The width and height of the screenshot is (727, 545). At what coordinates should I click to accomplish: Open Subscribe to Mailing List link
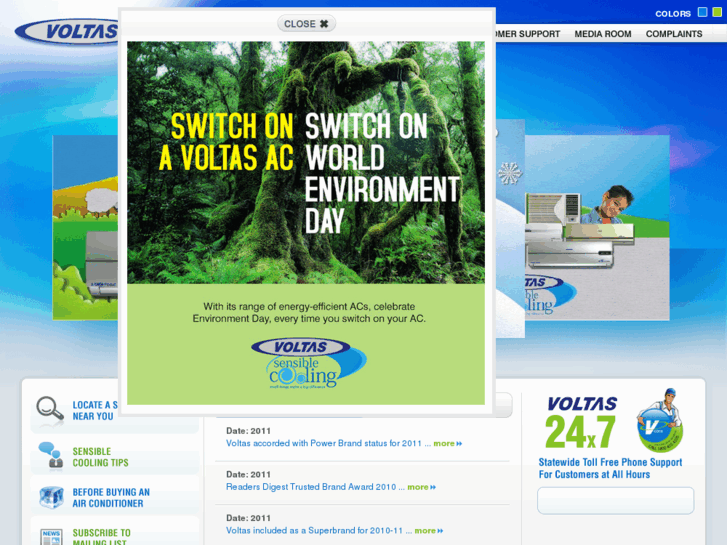tap(102, 537)
